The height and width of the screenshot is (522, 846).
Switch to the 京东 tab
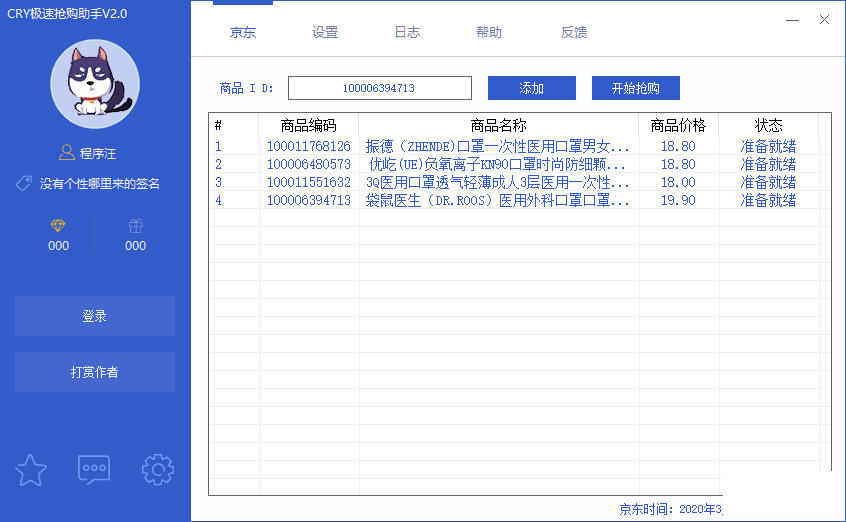243,32
